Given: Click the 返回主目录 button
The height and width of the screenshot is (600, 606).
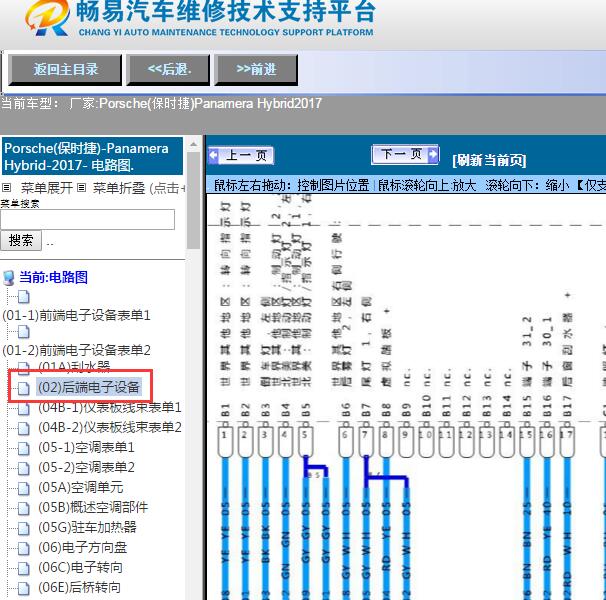Looking at the screenshot, I should [x=65, y=70].
